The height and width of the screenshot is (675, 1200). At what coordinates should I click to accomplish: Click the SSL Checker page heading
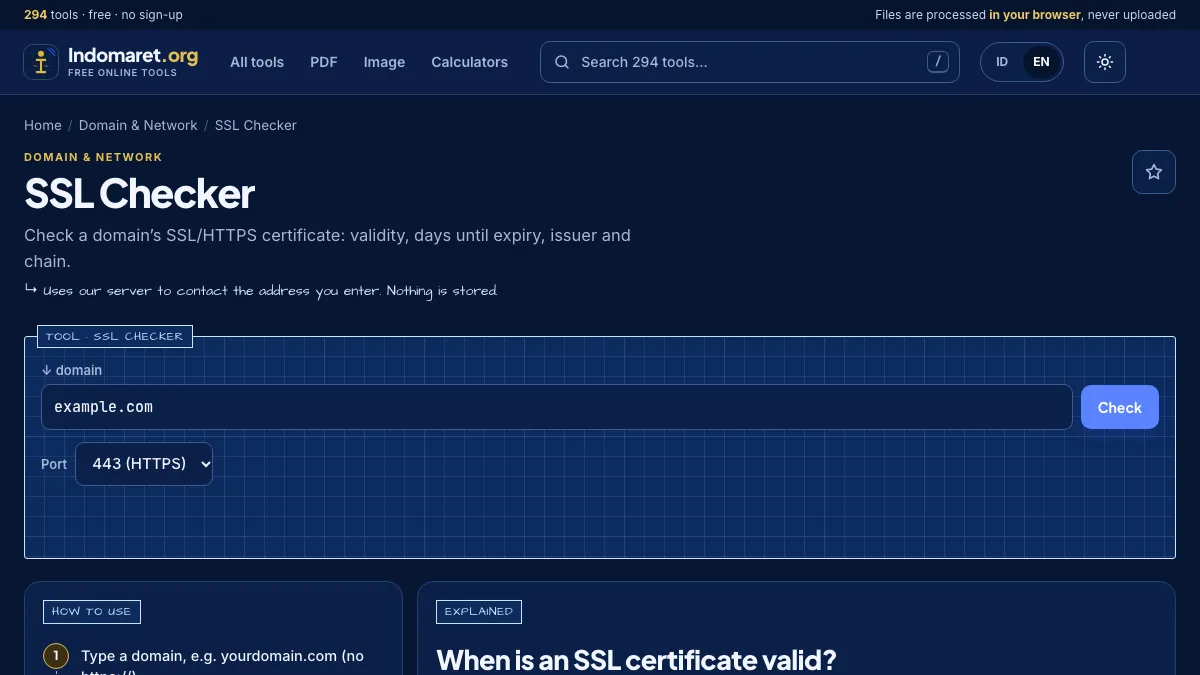[x=140, y=194]
